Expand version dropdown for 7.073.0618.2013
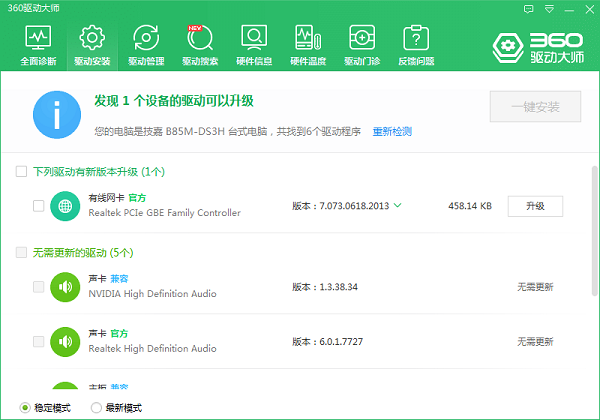 click(398, 206)
